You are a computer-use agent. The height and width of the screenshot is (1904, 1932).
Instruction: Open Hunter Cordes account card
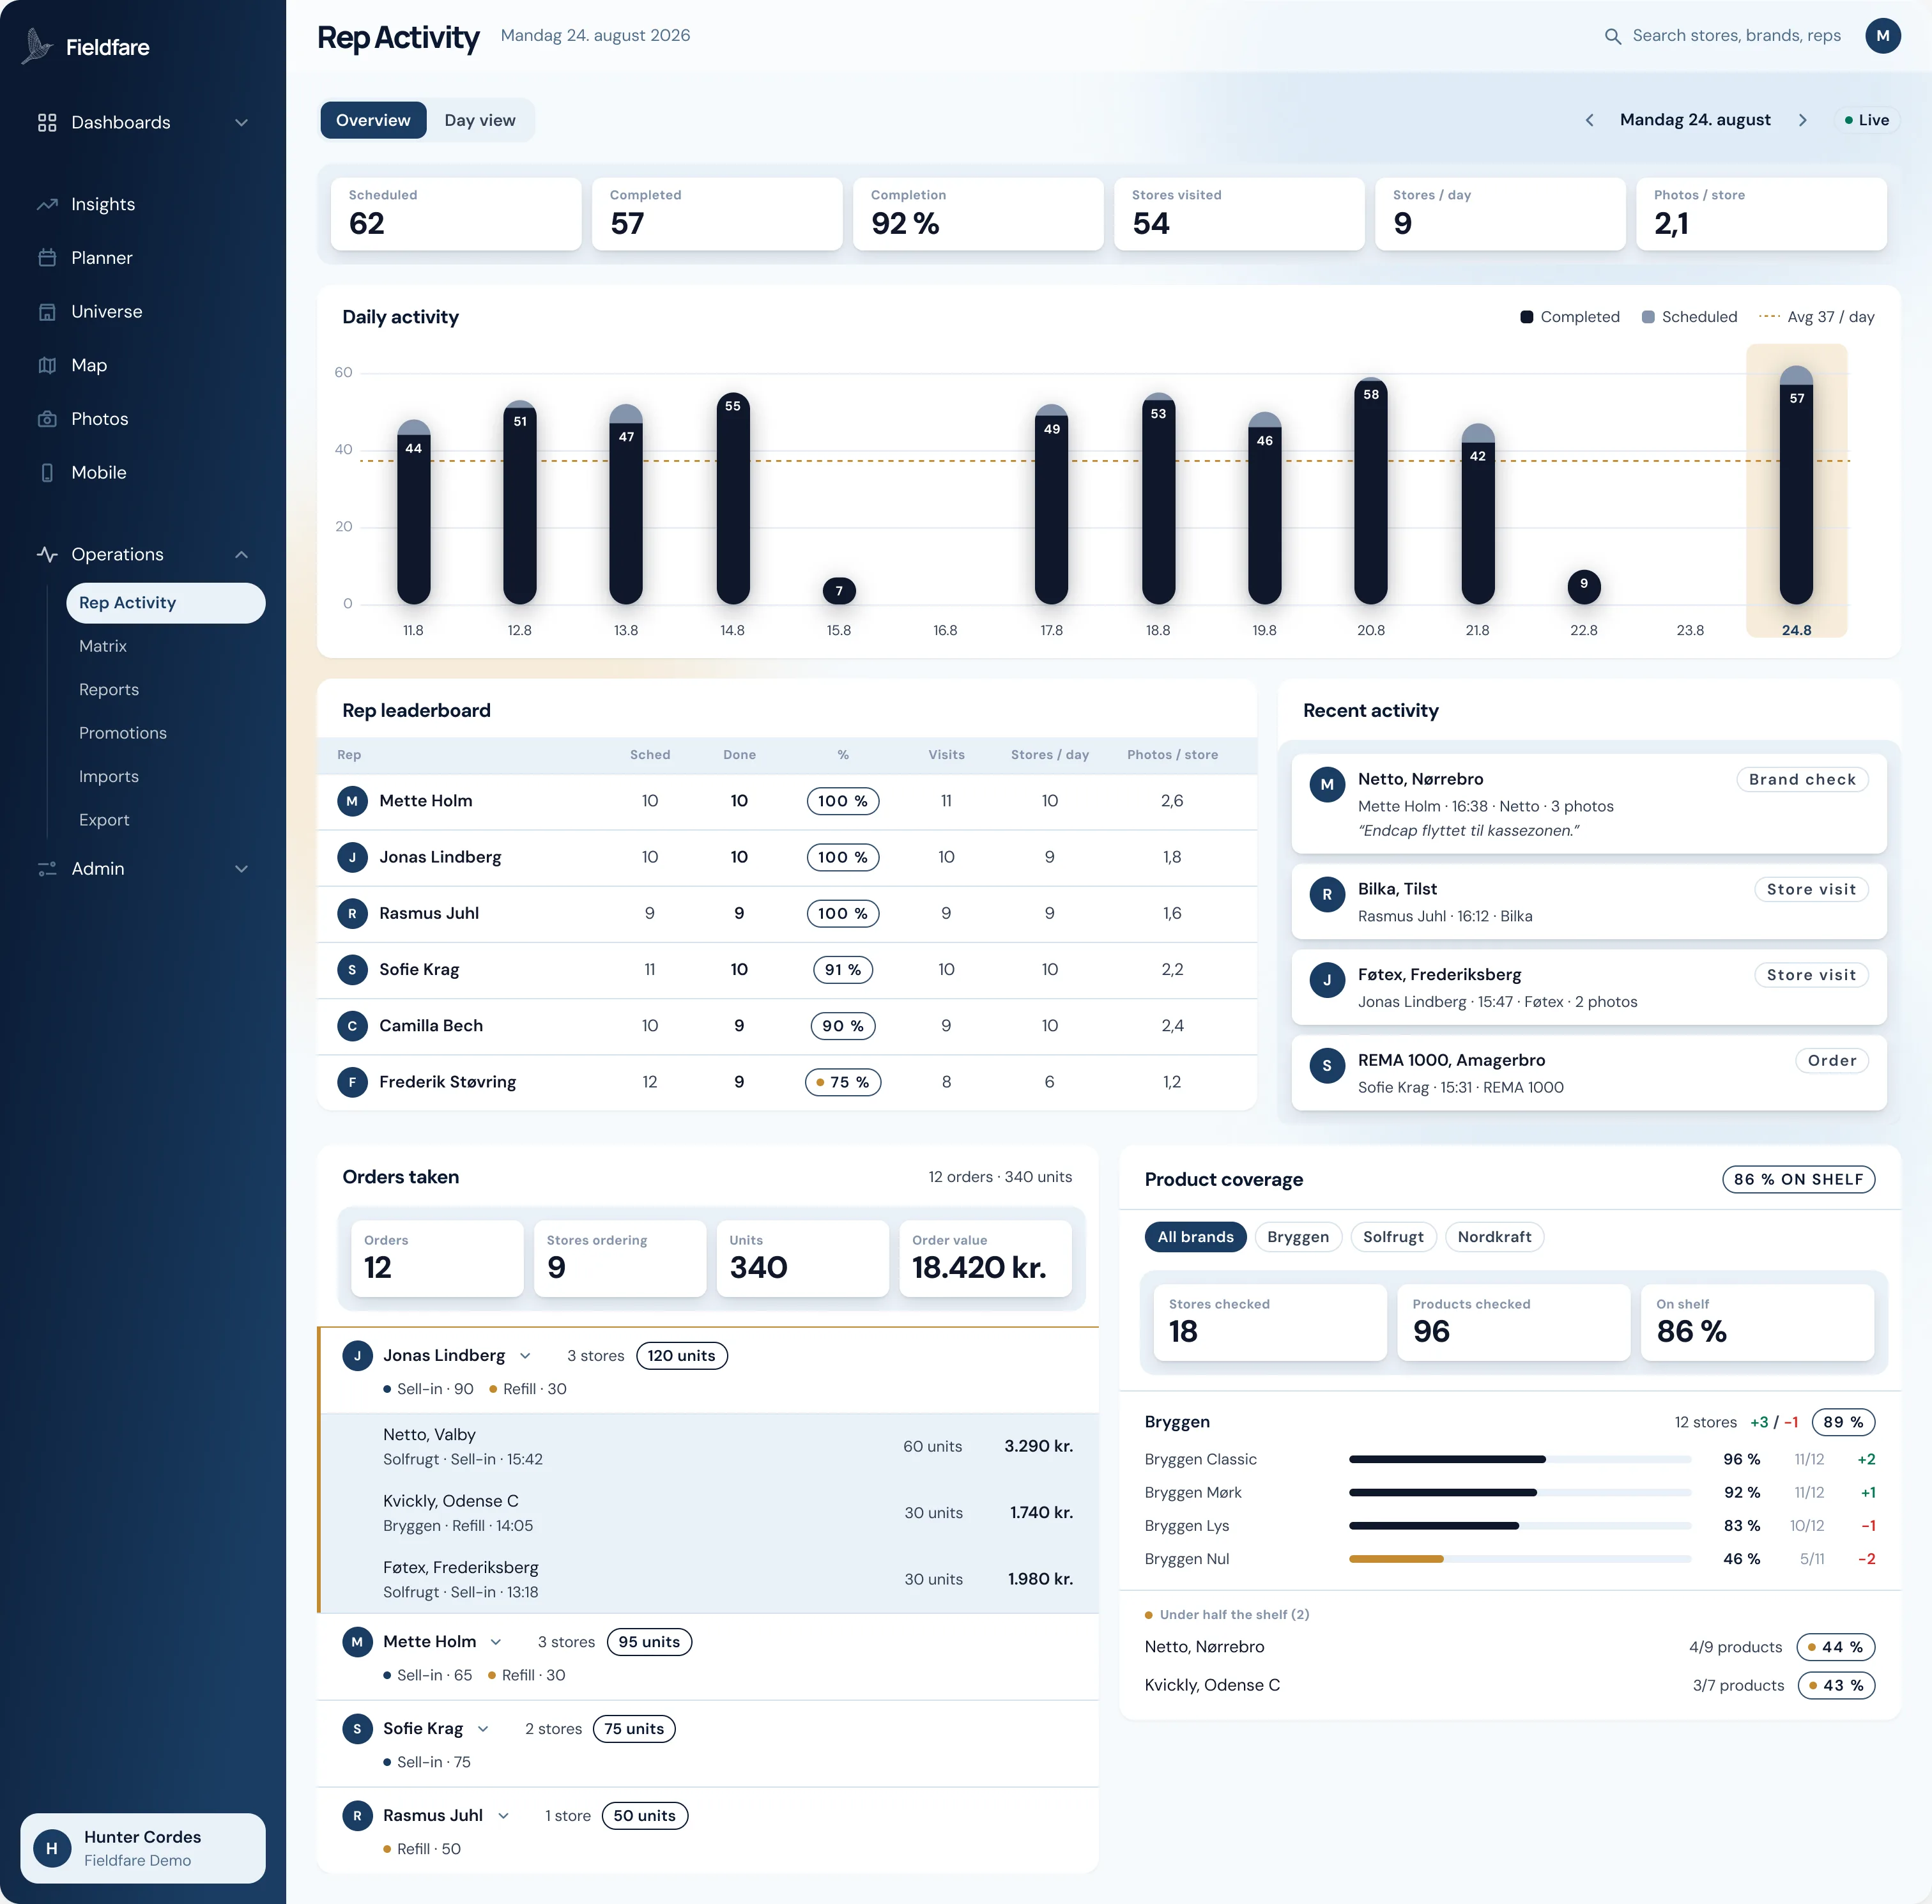point(143,1848)
